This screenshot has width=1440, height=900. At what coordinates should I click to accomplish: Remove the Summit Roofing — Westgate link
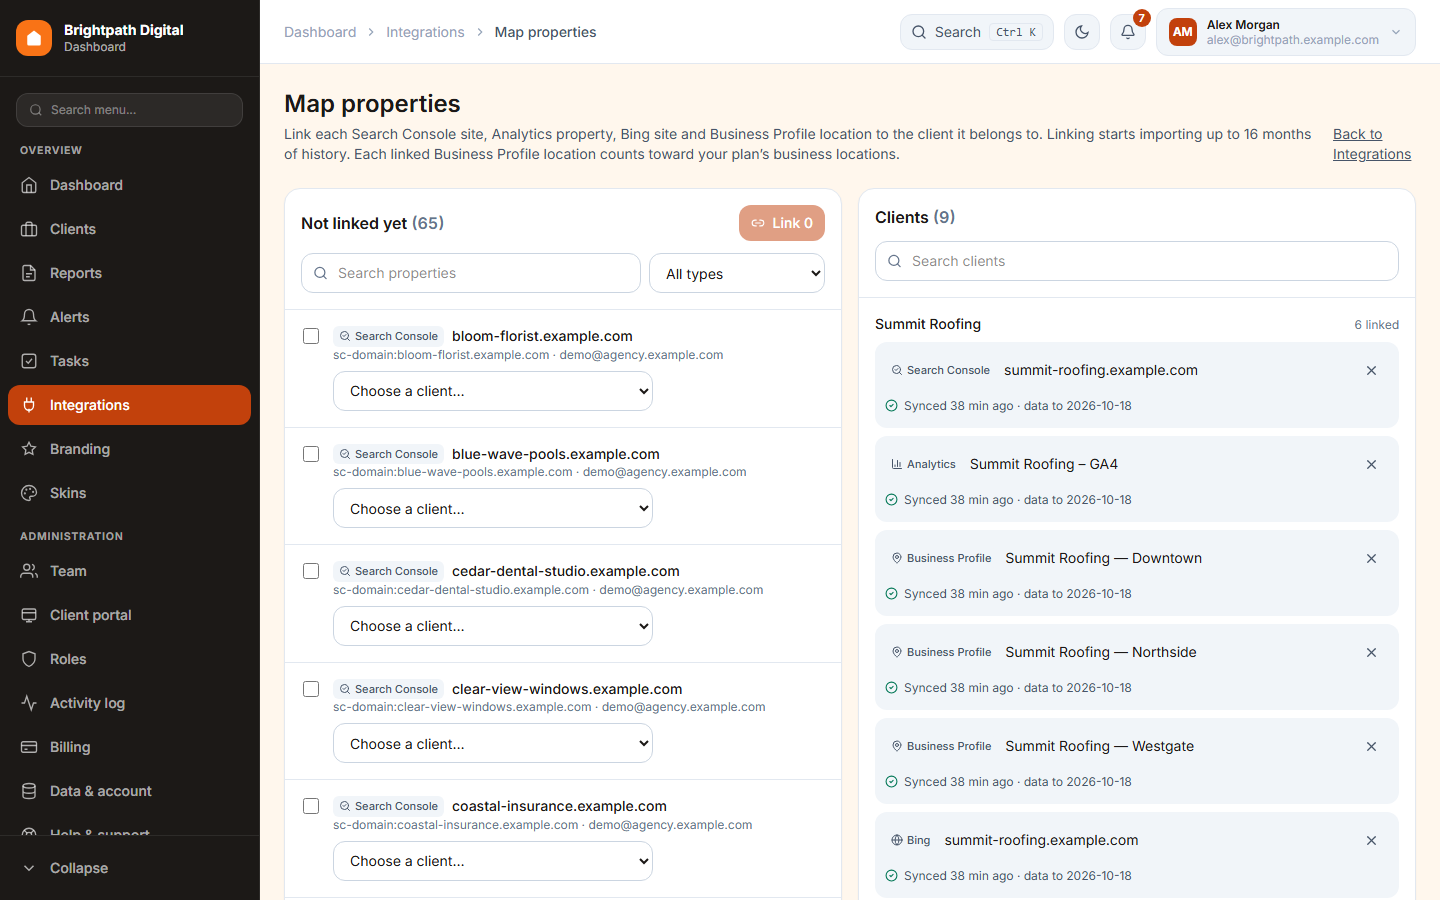coord(1372,747)
